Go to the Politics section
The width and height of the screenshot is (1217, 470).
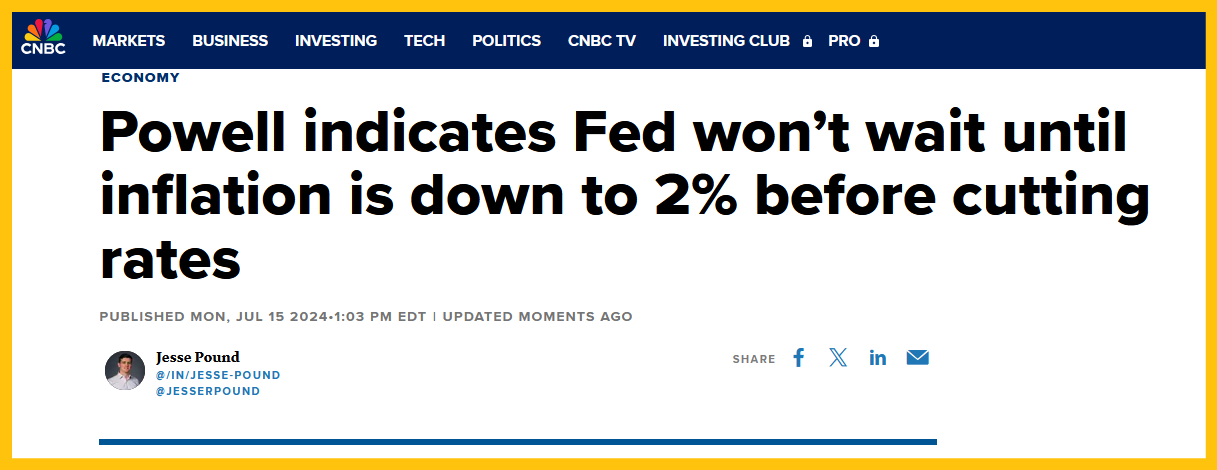pyautogui.click(x=506, y=41)
